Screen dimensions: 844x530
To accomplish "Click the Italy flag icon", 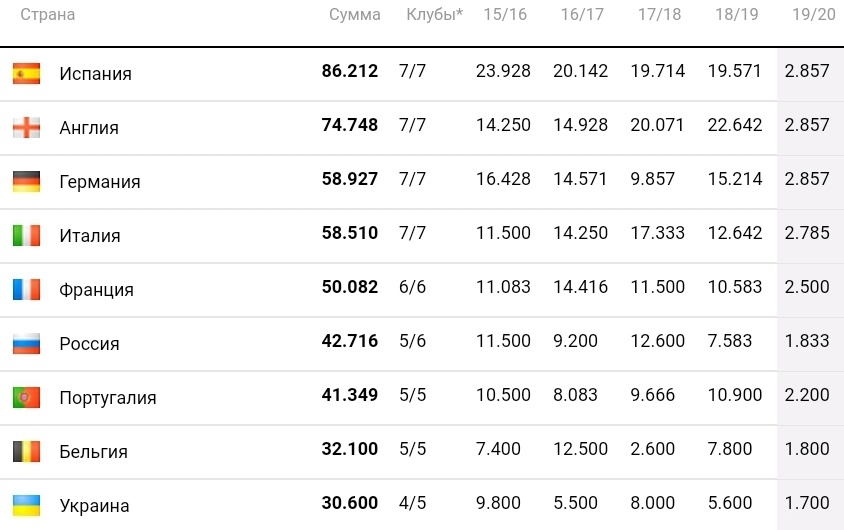I will coord(26,235).
